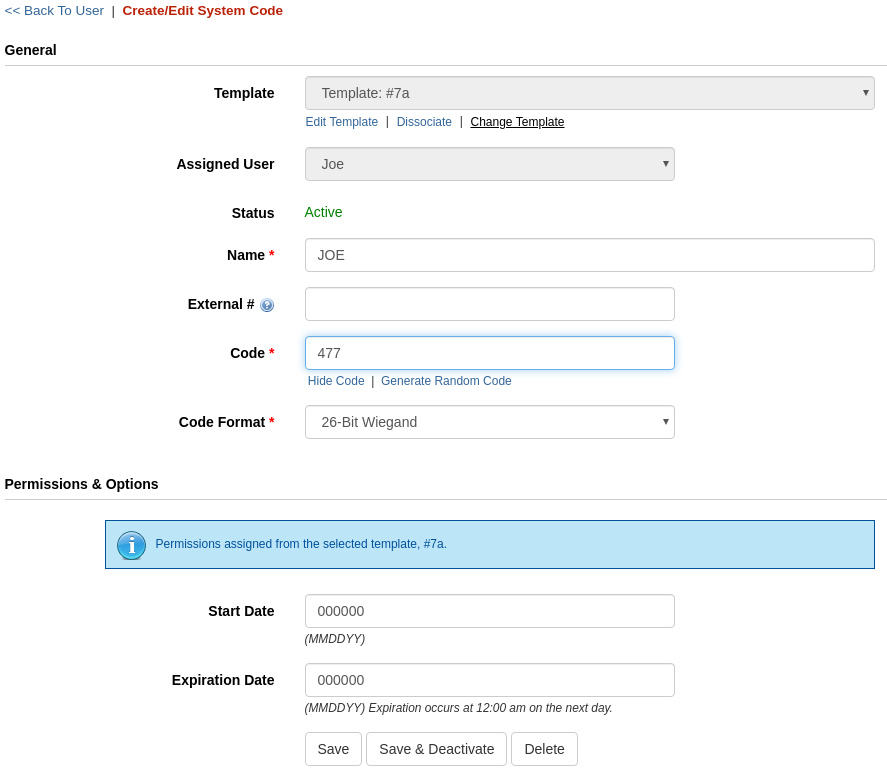Go back via Back To User link
The height and width of the screenshot is (776, 887).
click(54, 11)
